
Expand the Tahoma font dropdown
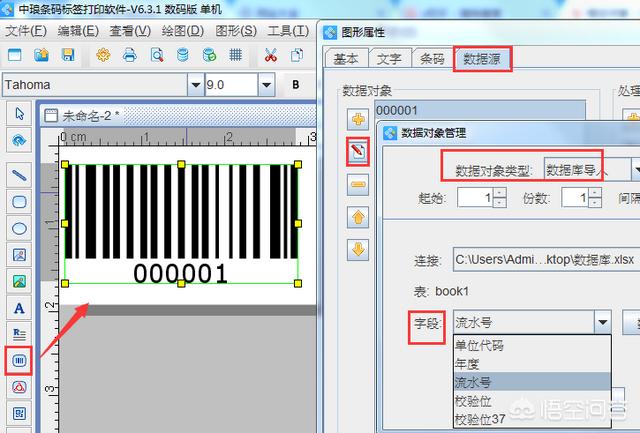pyautogui.click(x=196, y=85)
